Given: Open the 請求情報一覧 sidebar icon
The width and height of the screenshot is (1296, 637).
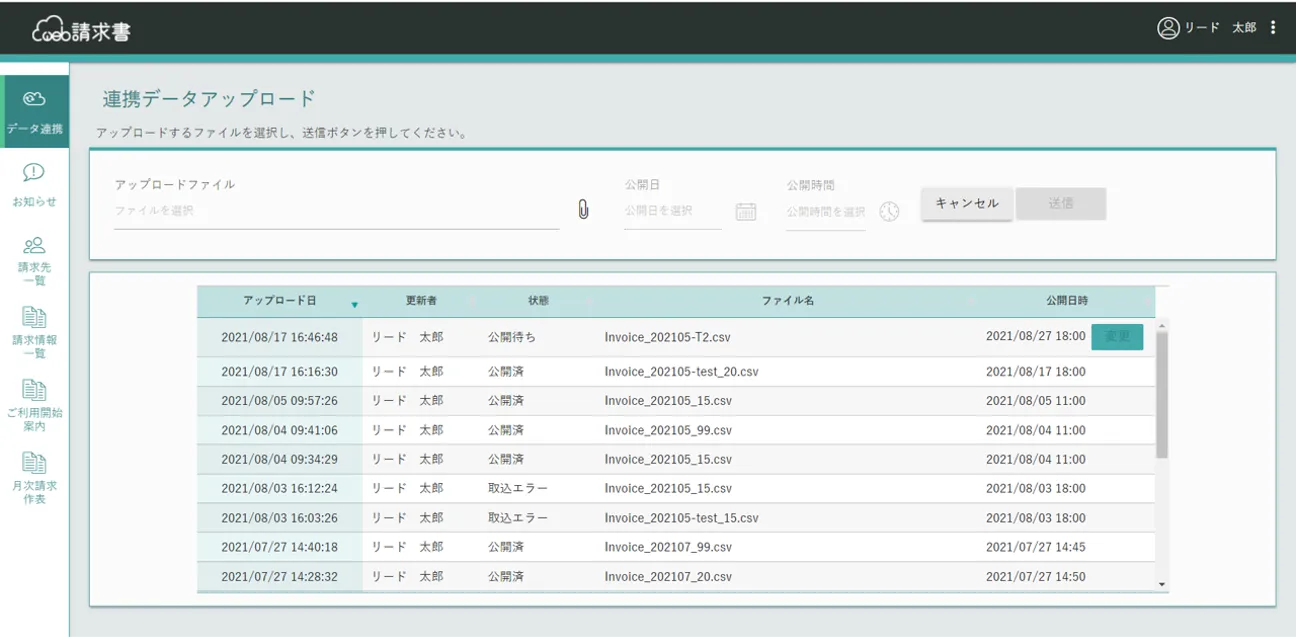Looking at the screenshot, I should [34, 318].
